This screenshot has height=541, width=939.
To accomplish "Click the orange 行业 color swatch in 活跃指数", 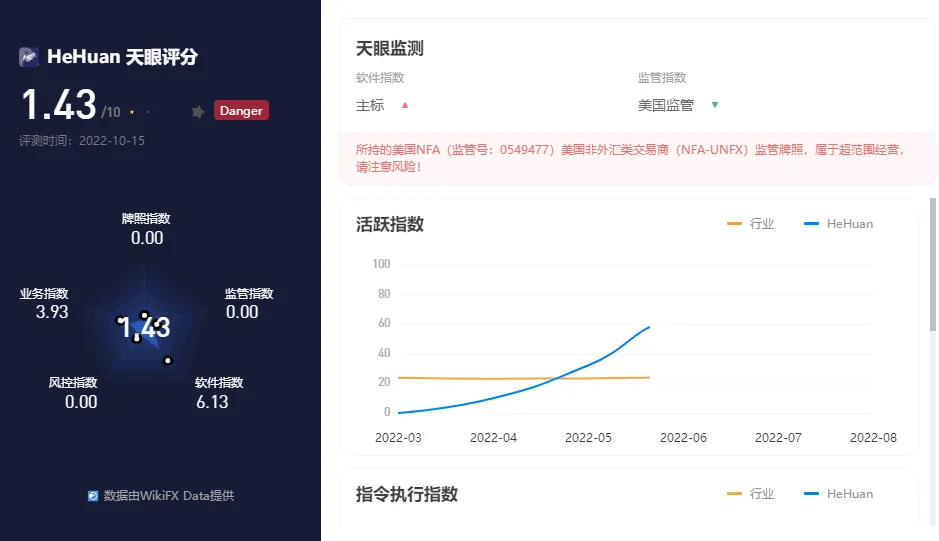I will [x=734, y=223].
